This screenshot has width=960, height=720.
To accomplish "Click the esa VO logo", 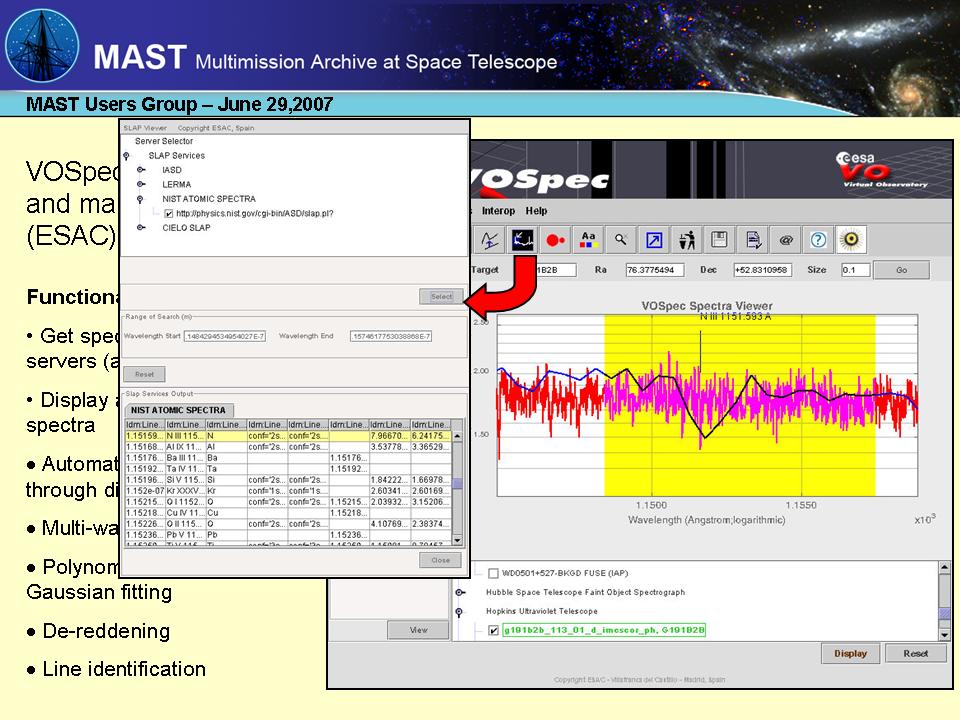I will pyautogui.click(x=882, y=170).
